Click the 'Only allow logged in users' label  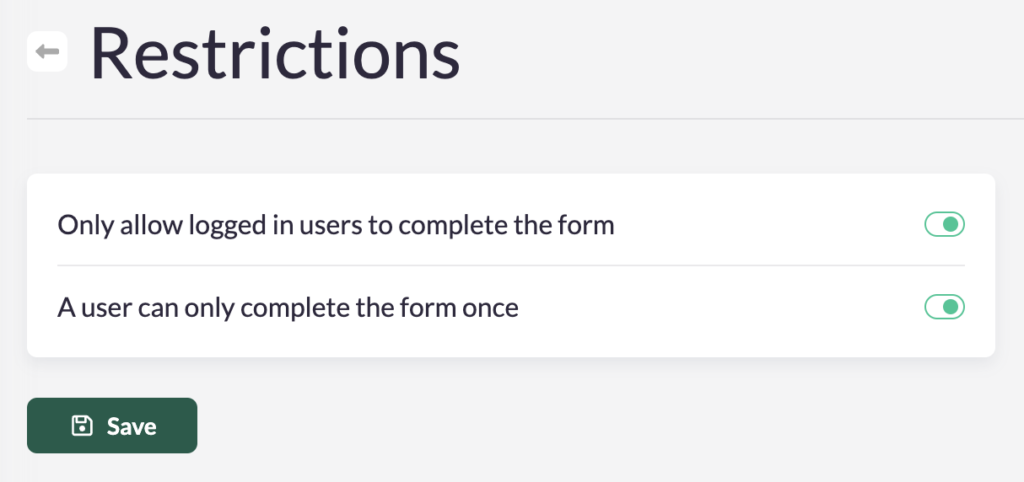point(335,225)
